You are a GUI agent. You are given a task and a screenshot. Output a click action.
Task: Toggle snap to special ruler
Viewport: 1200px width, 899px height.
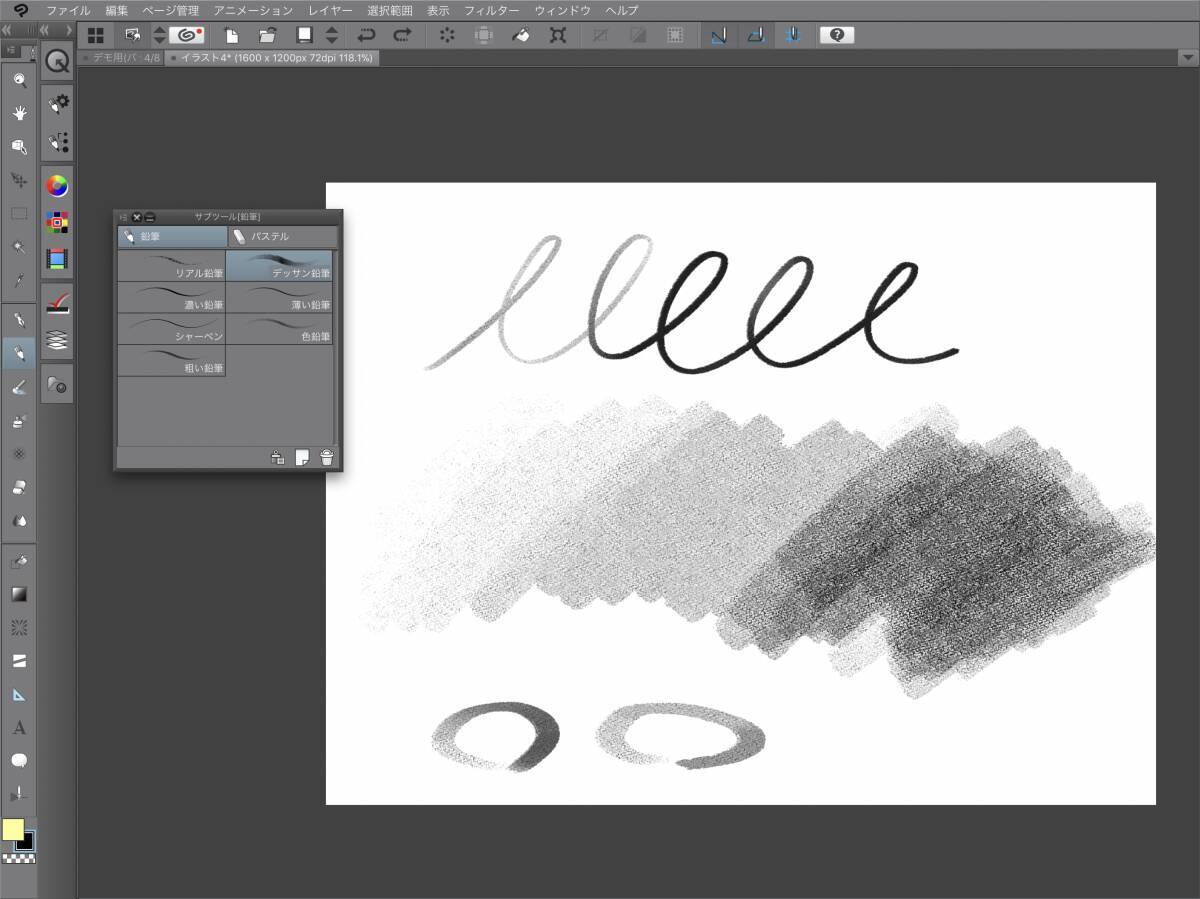coord(756,35)
